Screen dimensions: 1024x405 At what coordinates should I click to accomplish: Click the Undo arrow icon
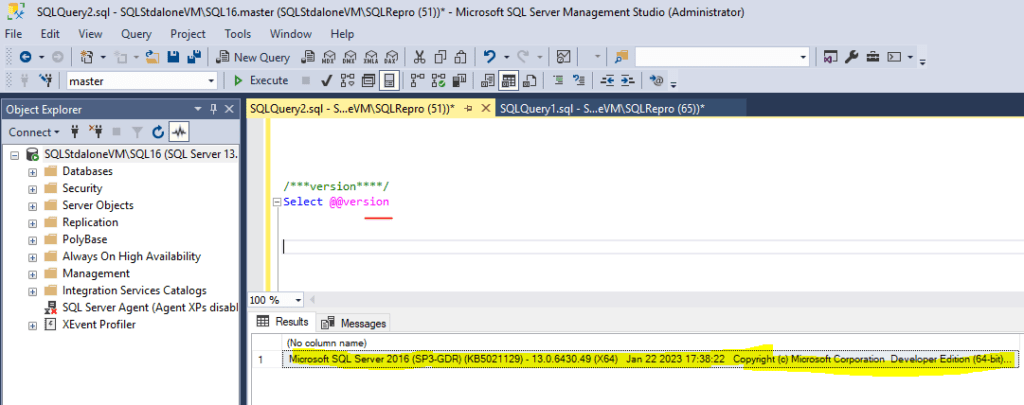pyautogui.click(x=489, y=57)
